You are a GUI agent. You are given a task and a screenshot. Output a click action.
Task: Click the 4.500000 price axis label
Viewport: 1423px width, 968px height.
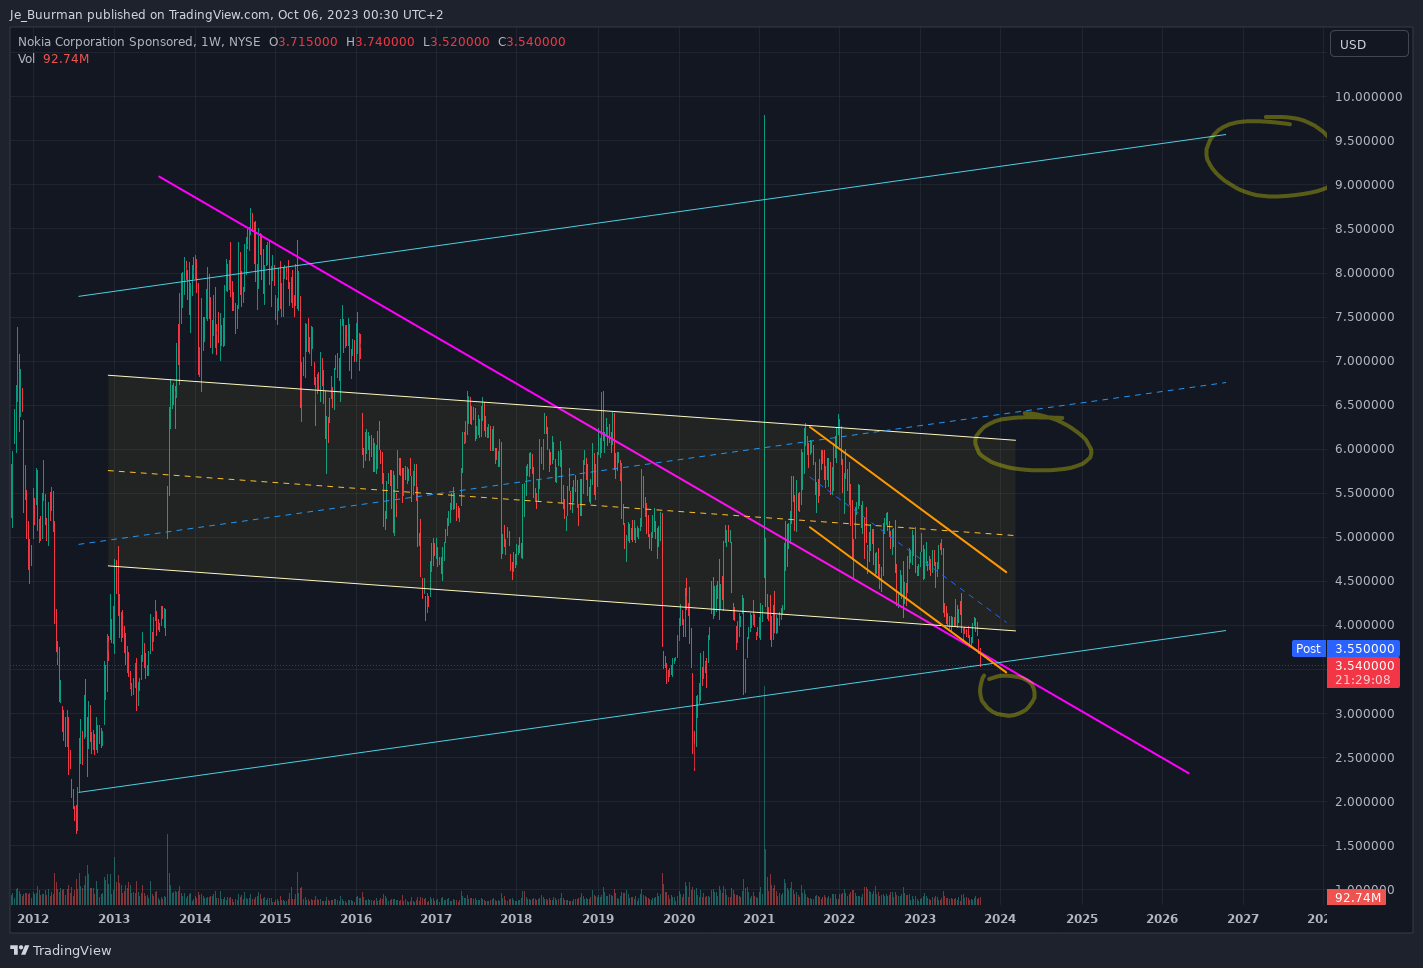point(1364,580)
